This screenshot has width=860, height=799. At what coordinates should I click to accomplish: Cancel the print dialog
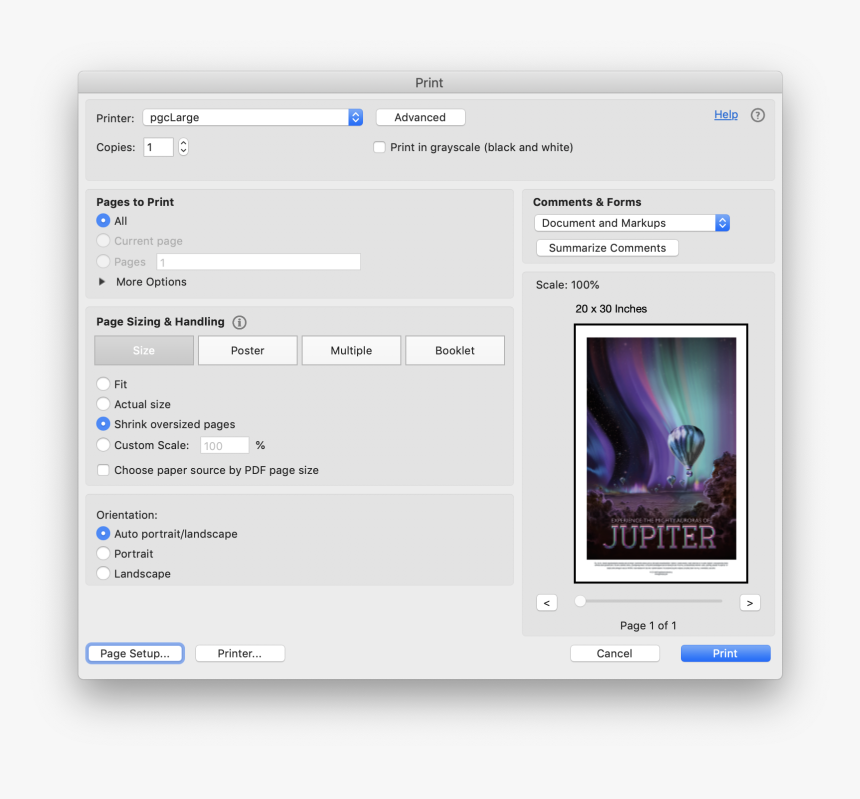[x=615, y=653]
